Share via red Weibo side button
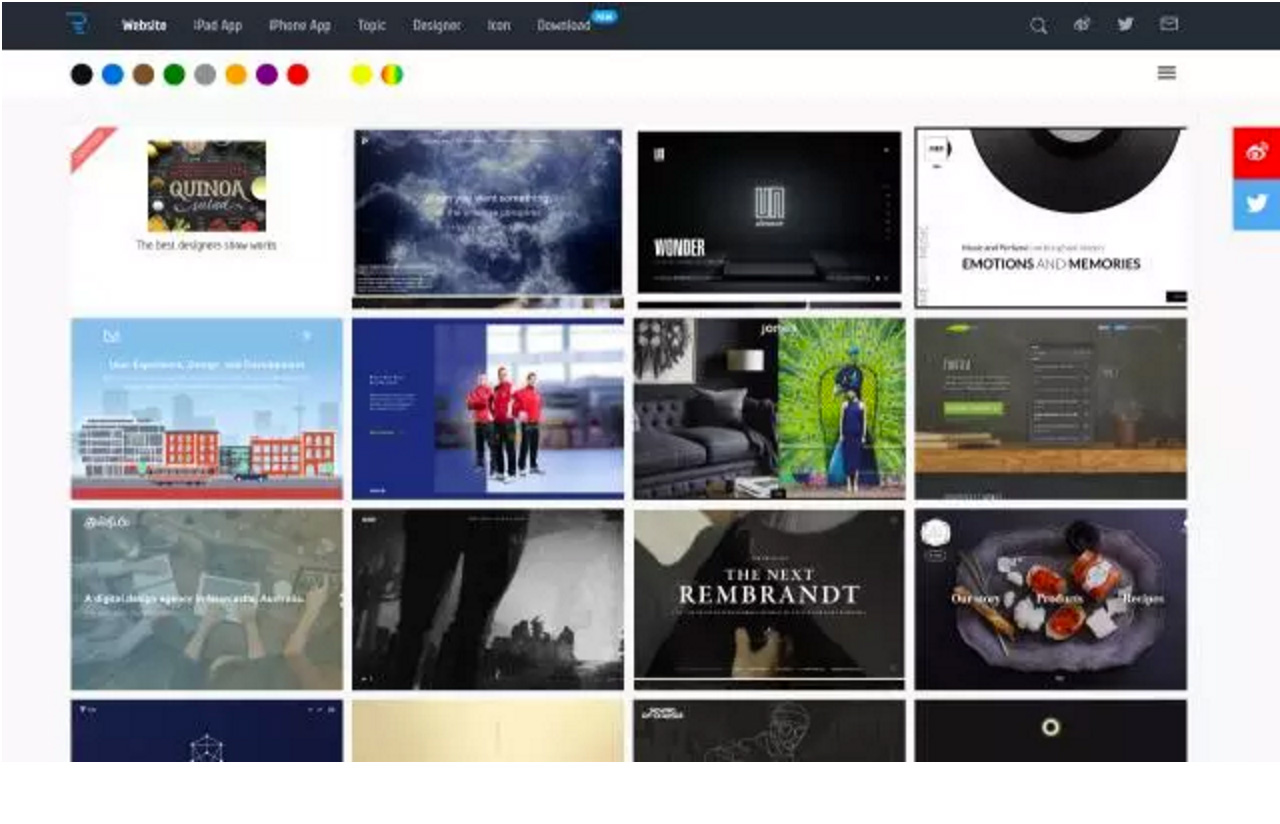This screenshot has width=1280, height=824. [x=1256, y=153]
